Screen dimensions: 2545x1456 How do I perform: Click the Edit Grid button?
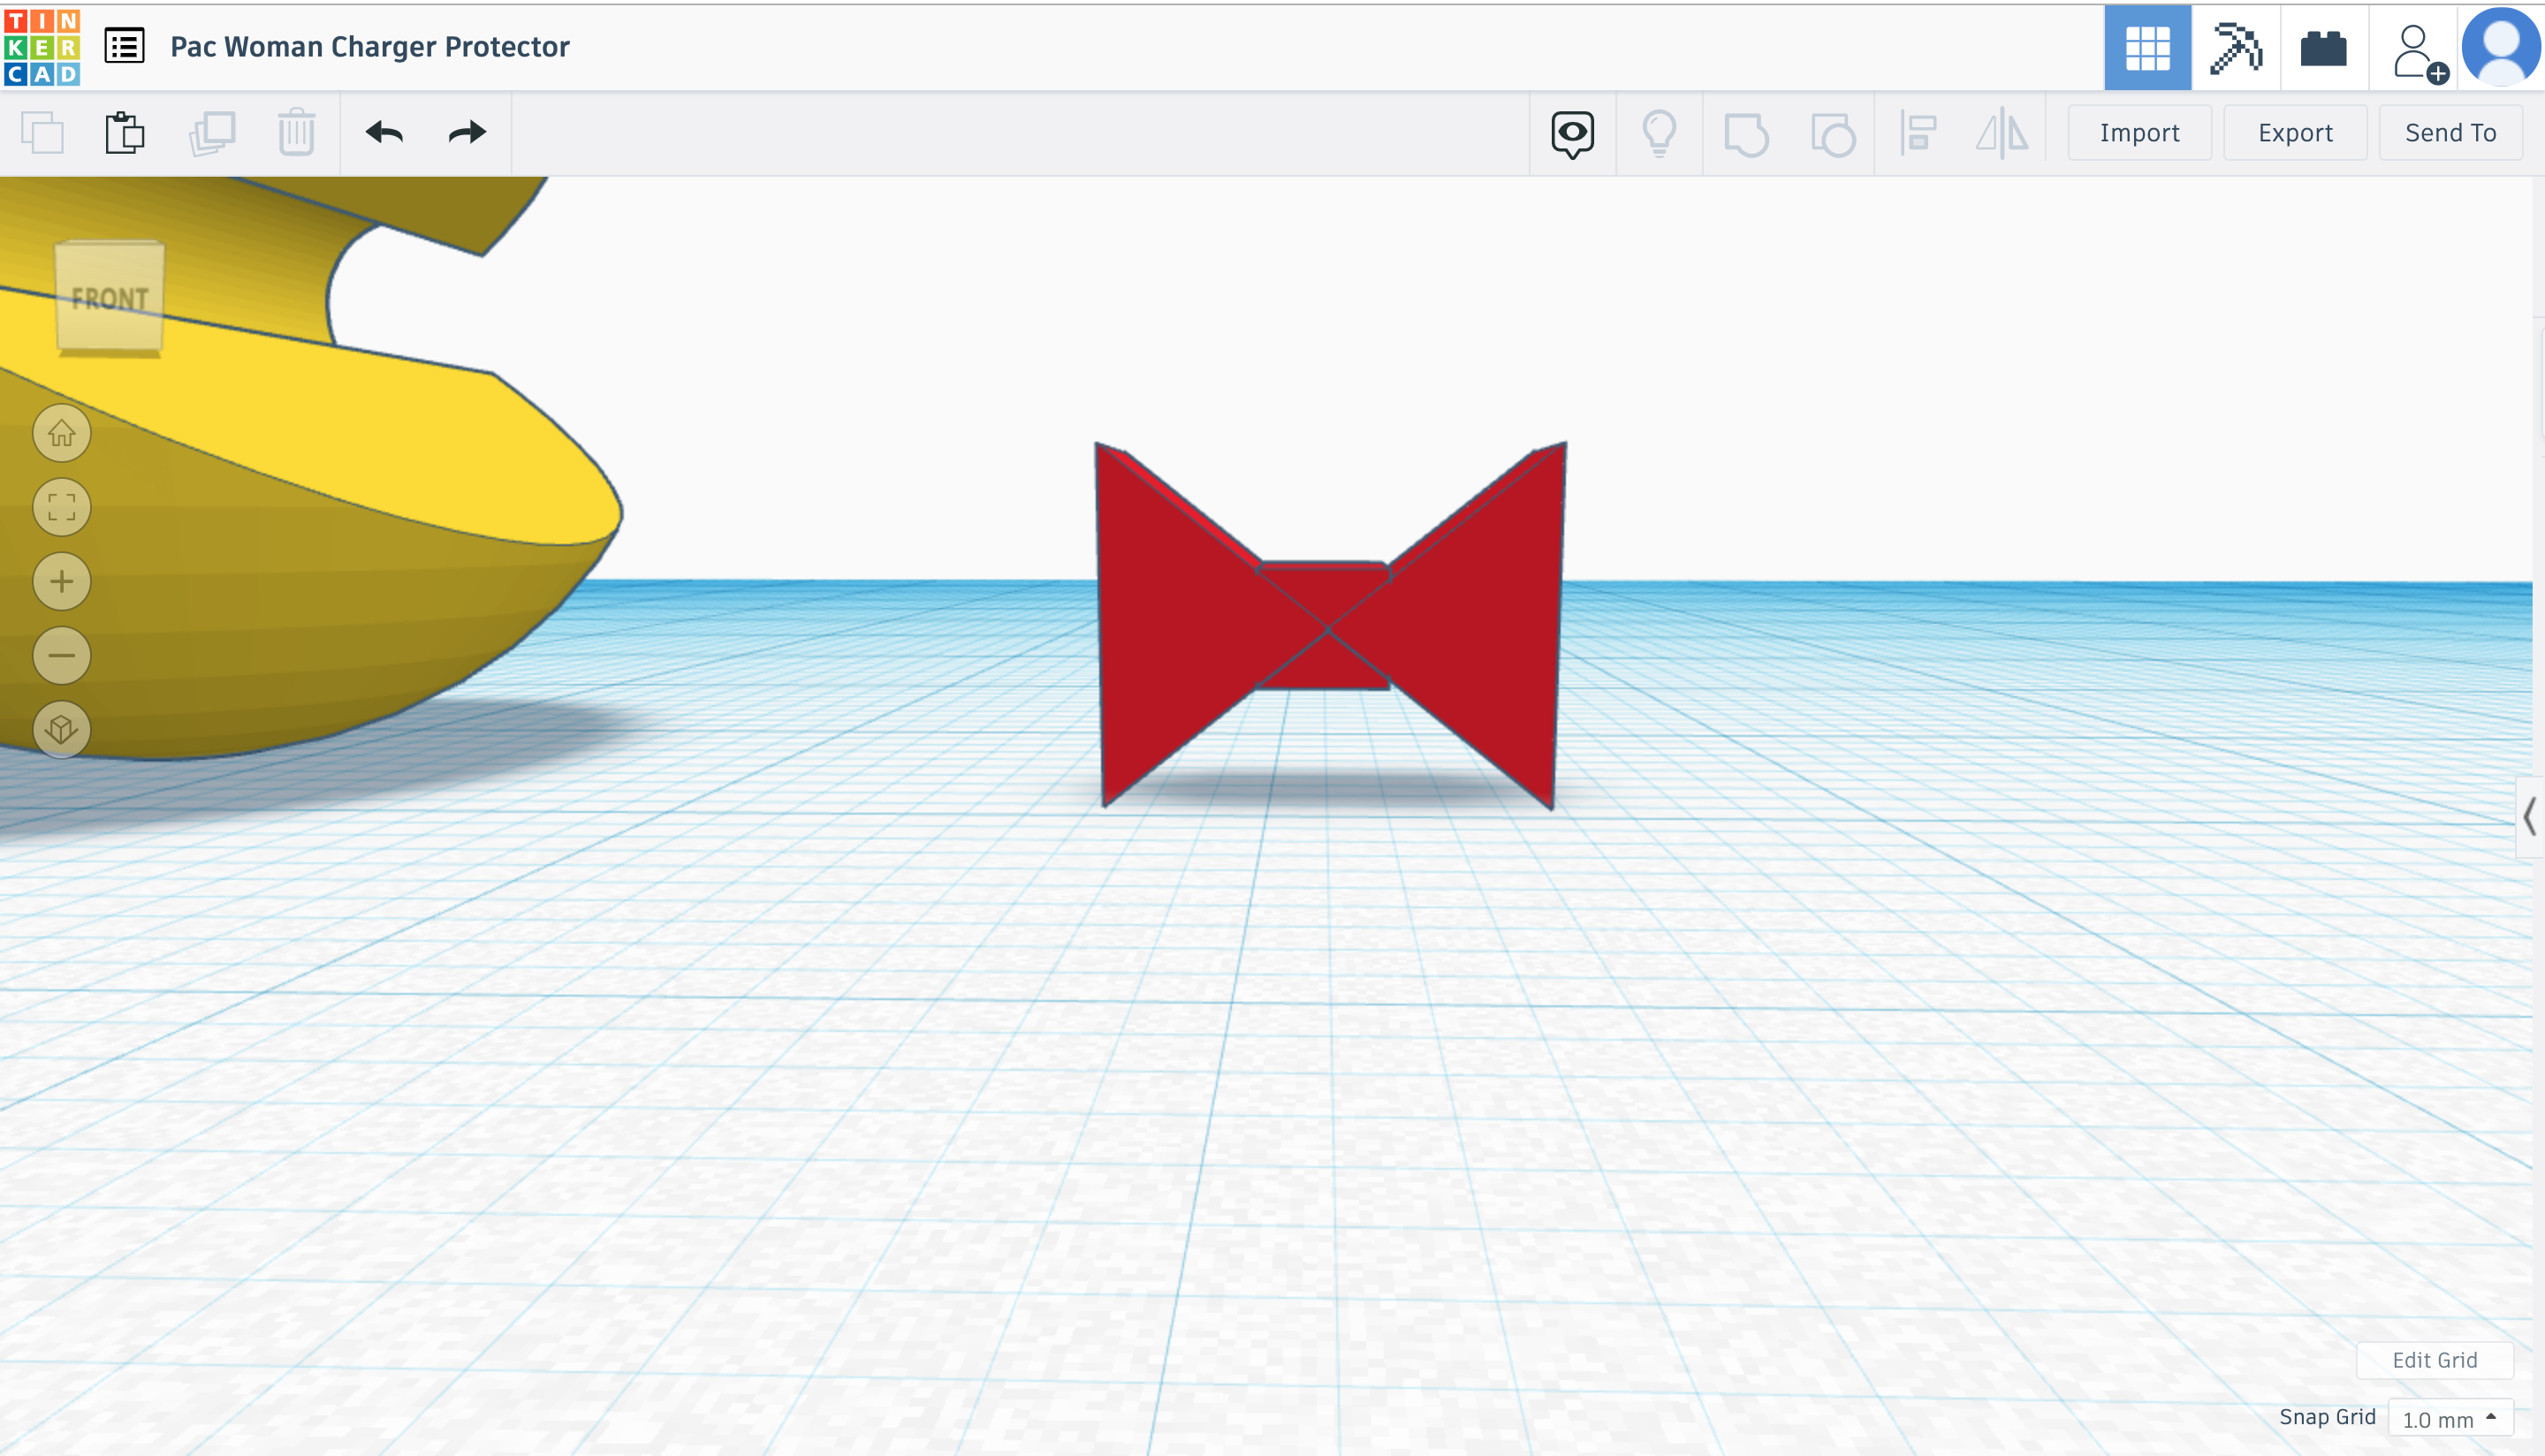click(x=2434, y=1359)
